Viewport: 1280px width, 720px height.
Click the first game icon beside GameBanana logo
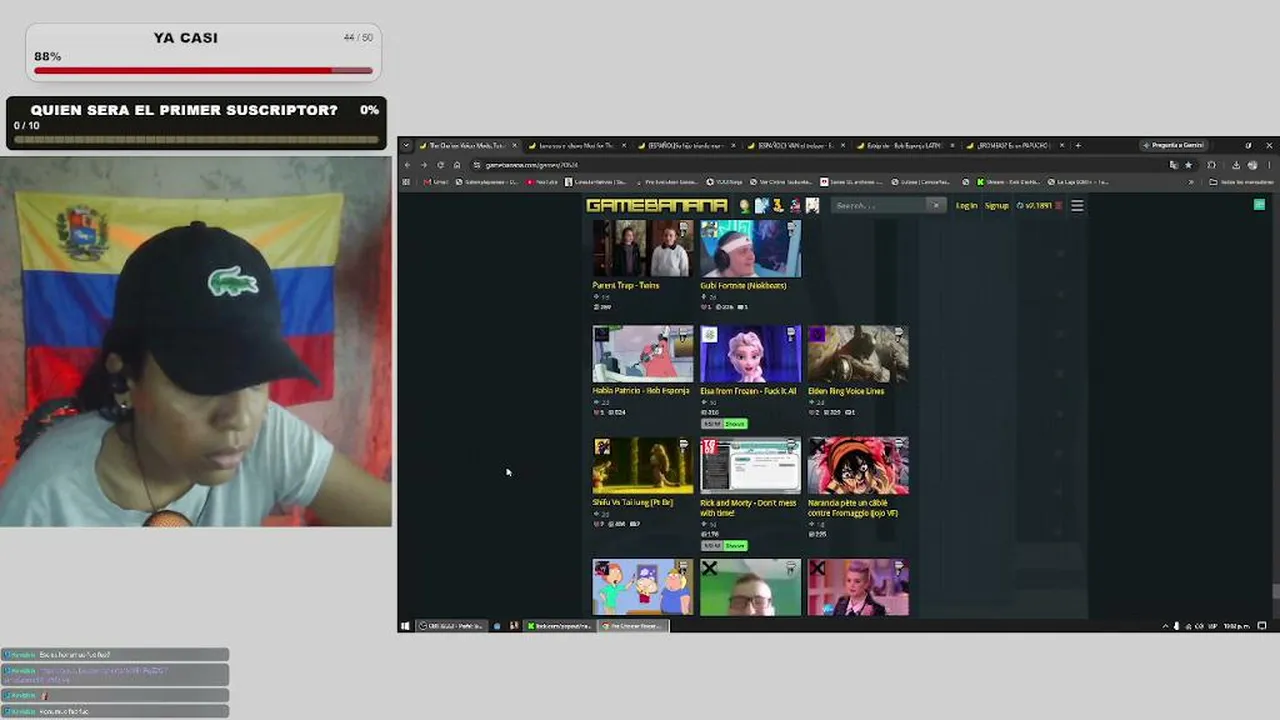744,206
